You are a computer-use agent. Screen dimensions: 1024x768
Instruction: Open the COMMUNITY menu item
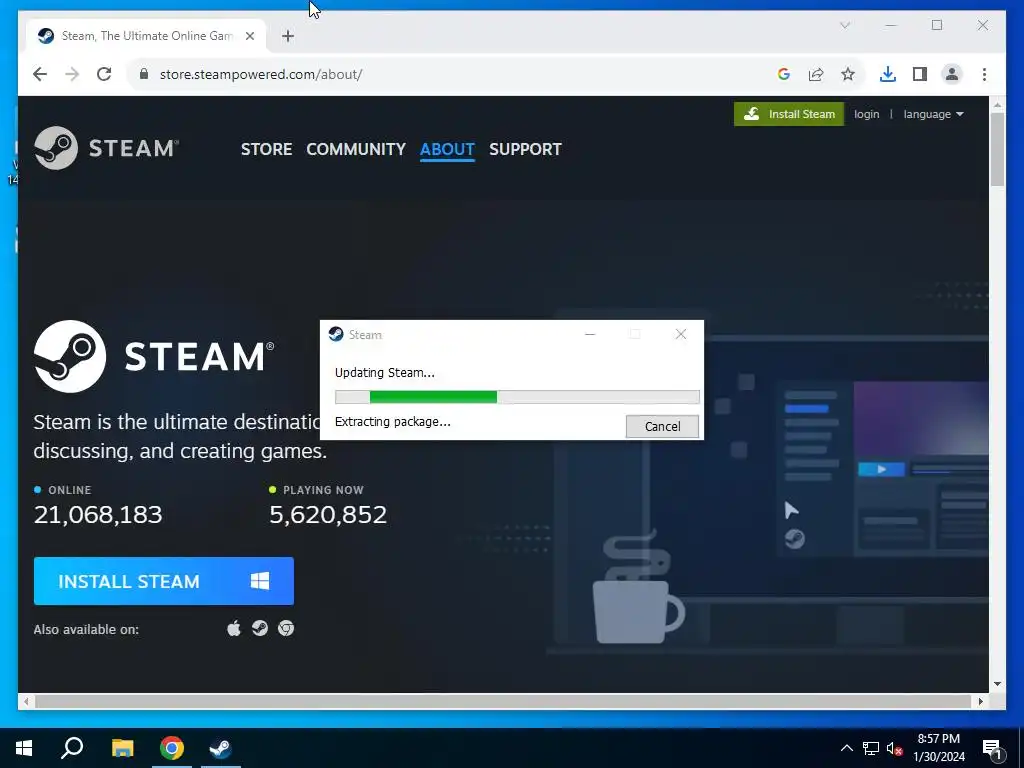click(356, 149)
